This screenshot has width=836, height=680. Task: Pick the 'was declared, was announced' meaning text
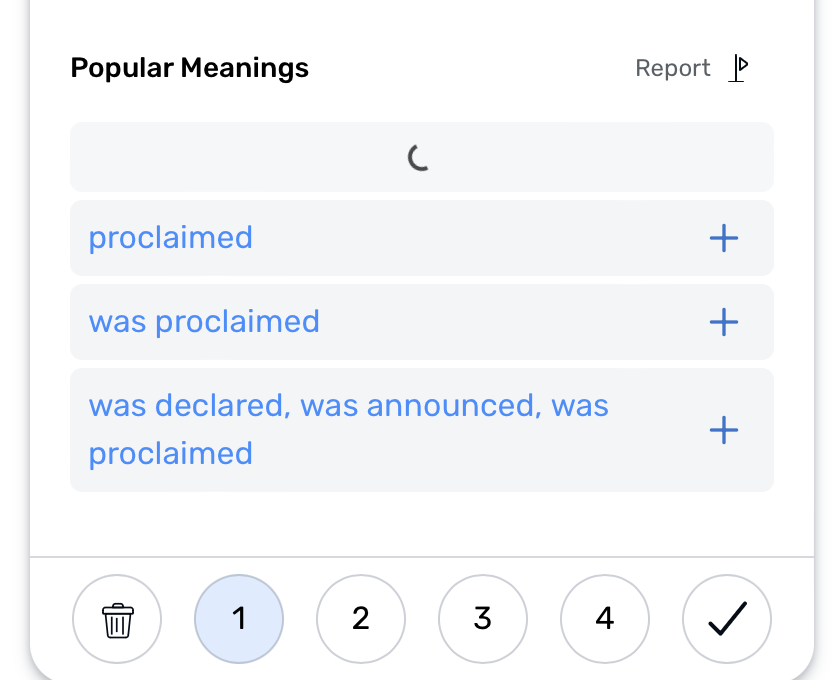(x=349, y=430)
